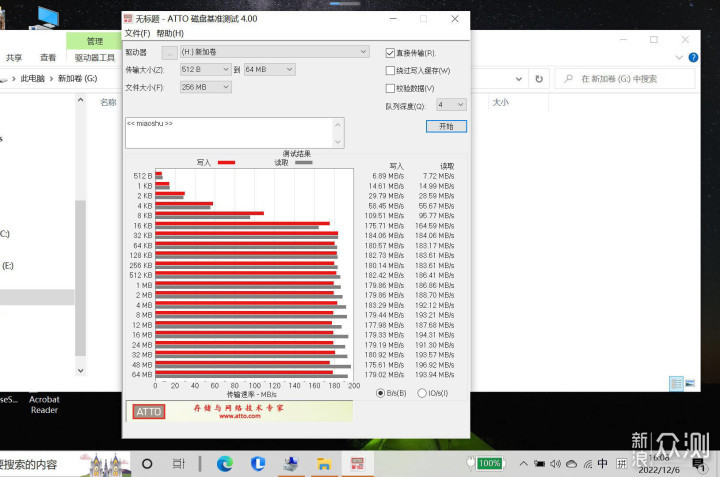Toggle the 中 input method indicator
Image resolution: width=720 pixels, height=477 pixels.
coord(602,464)
